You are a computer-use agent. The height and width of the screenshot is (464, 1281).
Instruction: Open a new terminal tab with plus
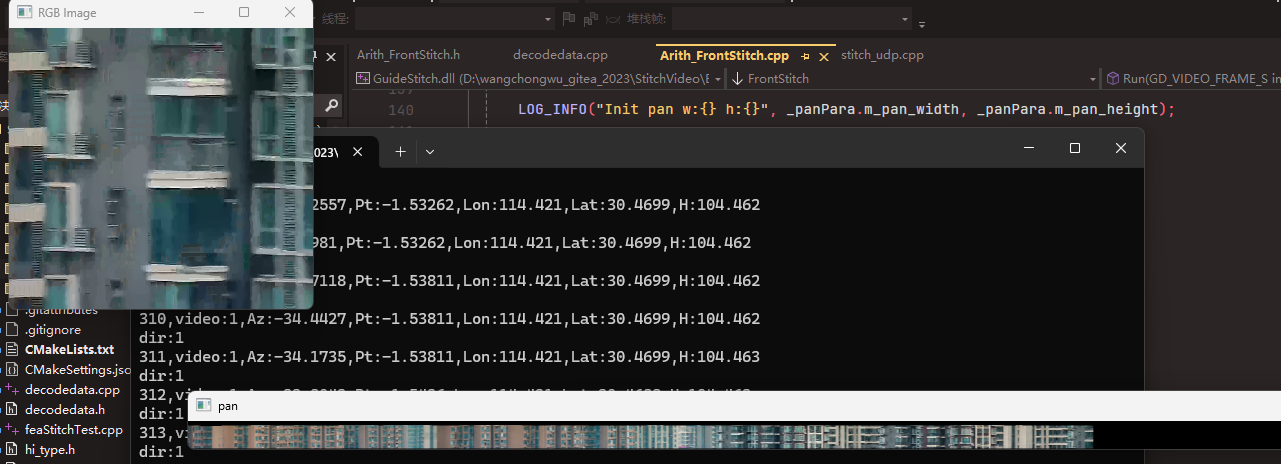click(x=400, y=151)
